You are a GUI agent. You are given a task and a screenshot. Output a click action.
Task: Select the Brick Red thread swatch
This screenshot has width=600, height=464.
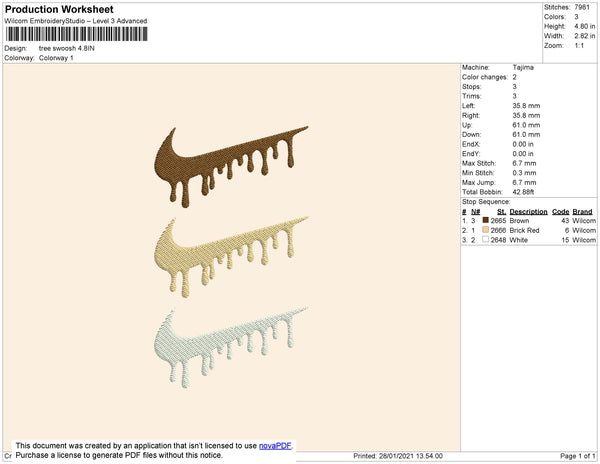pos(486,230)
